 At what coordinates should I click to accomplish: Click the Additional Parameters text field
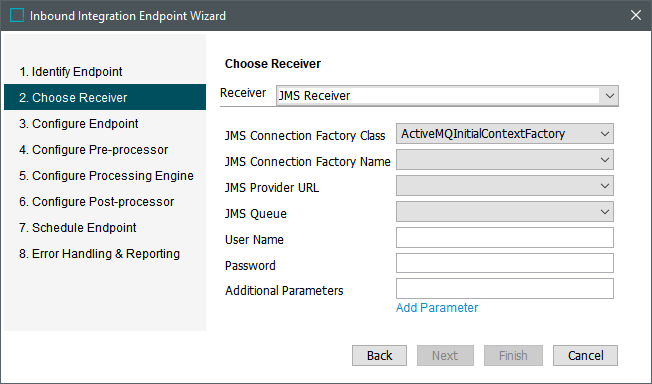504,289
